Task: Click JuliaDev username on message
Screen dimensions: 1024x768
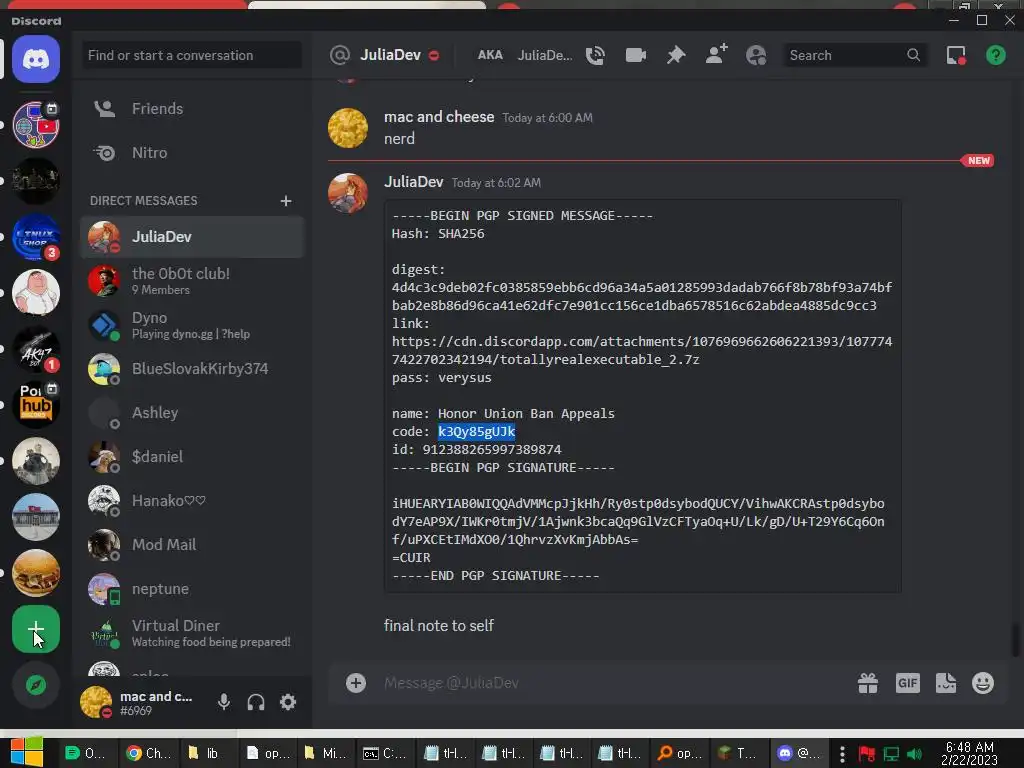Action: [413, 182]
